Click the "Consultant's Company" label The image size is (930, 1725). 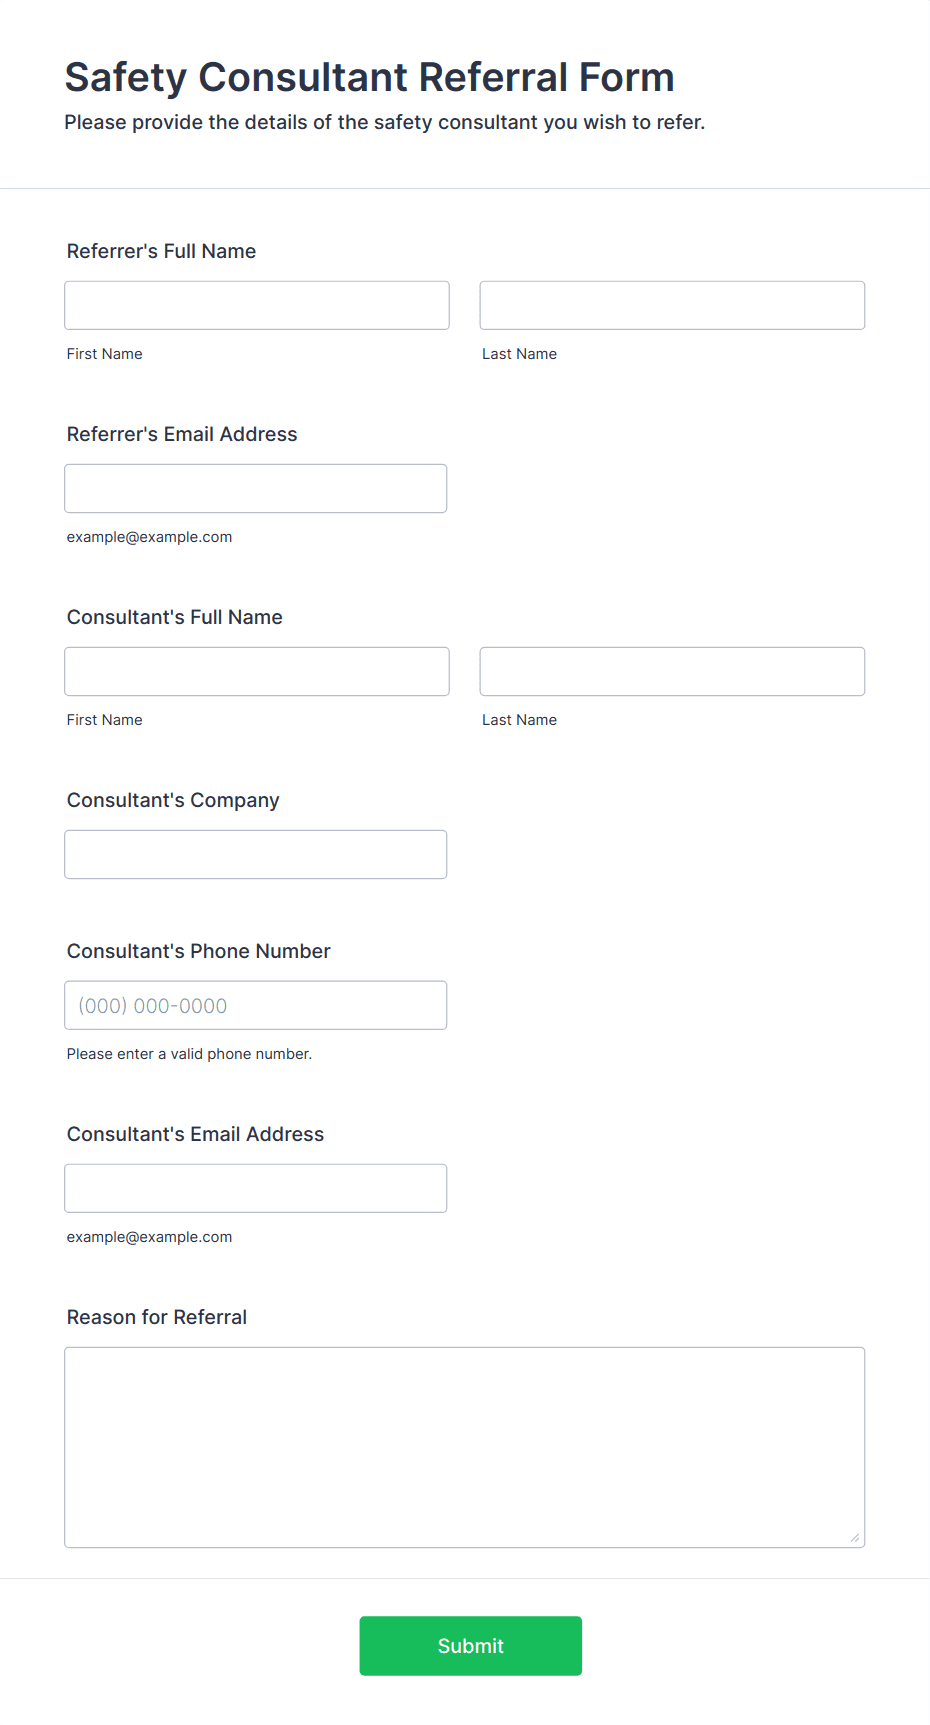click(x=173, y=800)
